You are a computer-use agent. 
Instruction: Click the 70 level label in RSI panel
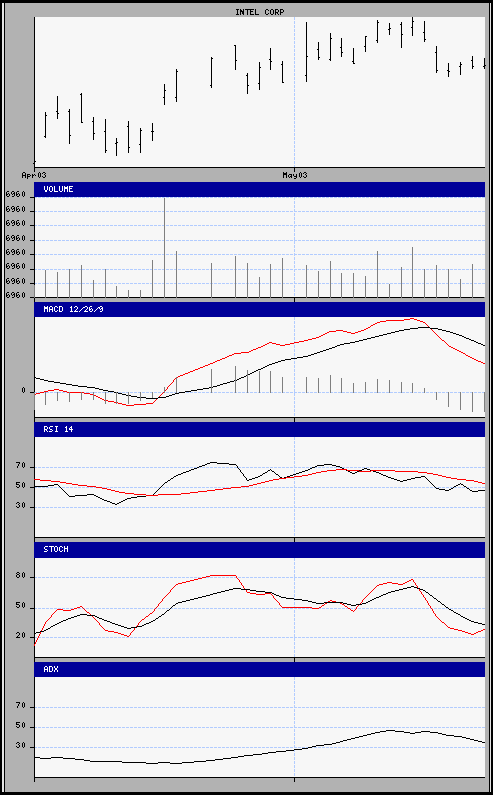(x=21, y=466)
